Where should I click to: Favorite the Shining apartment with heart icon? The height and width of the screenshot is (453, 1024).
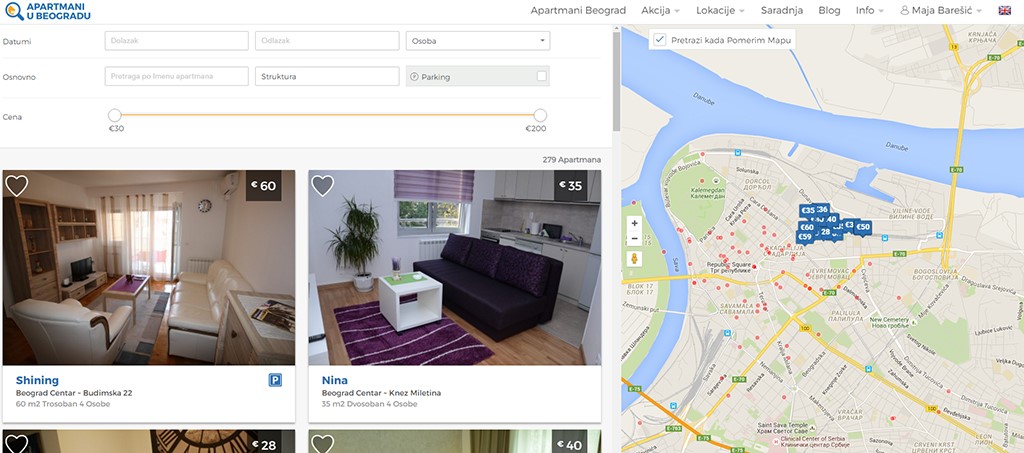point(16,185)
